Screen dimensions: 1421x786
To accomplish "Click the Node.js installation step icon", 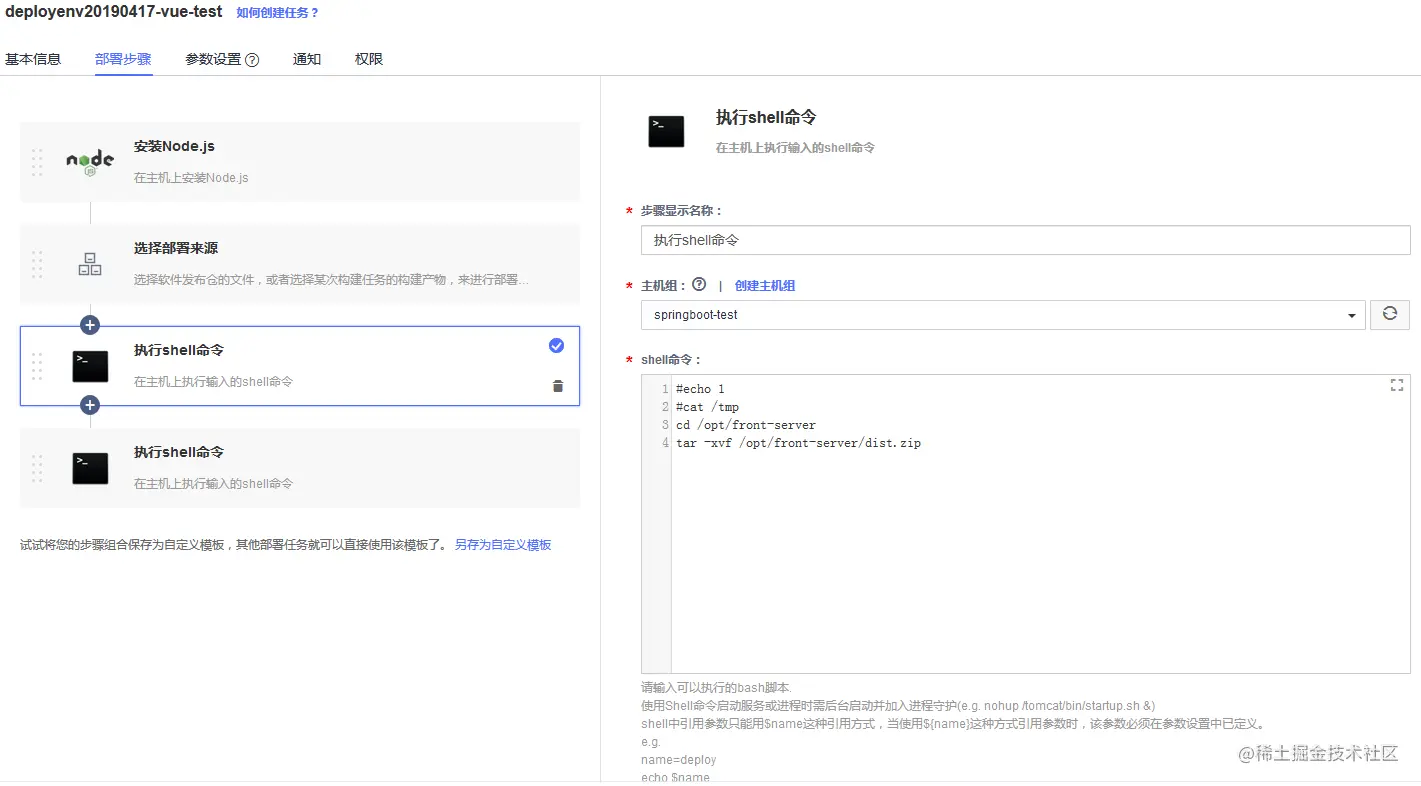I will pos(89,160).
